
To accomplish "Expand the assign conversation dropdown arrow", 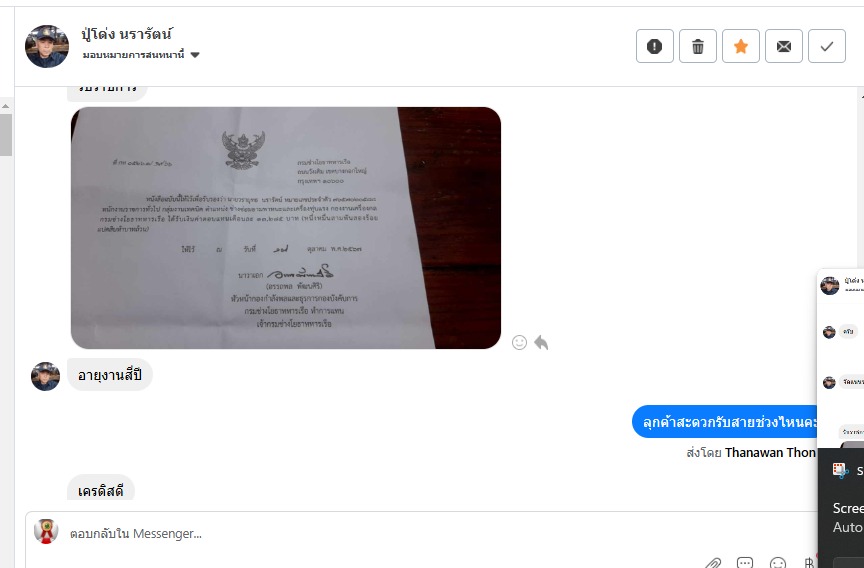I will [x=195, y=55].
